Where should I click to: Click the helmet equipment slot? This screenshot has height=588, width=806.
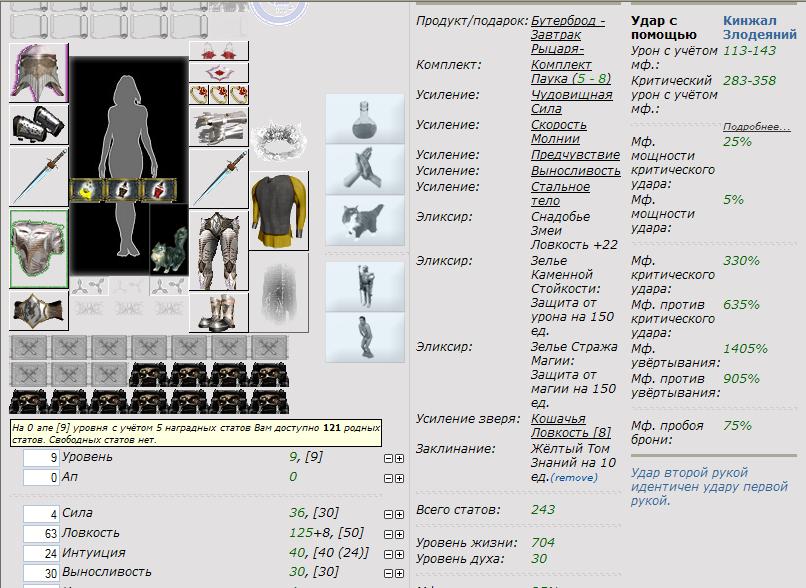39,71
